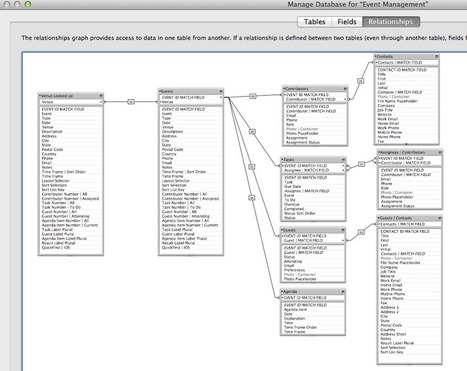This screenshot has width=467, height=371.
Task: Select the Assignees | Contributors title bar
Action: (410, 152)
